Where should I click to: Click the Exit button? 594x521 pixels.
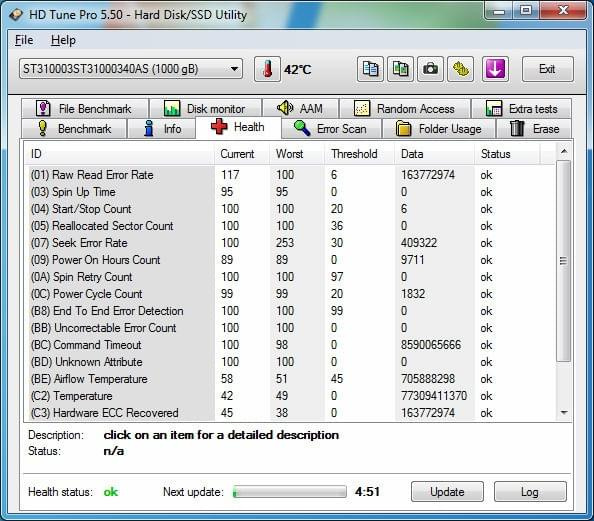coord(547,69)
